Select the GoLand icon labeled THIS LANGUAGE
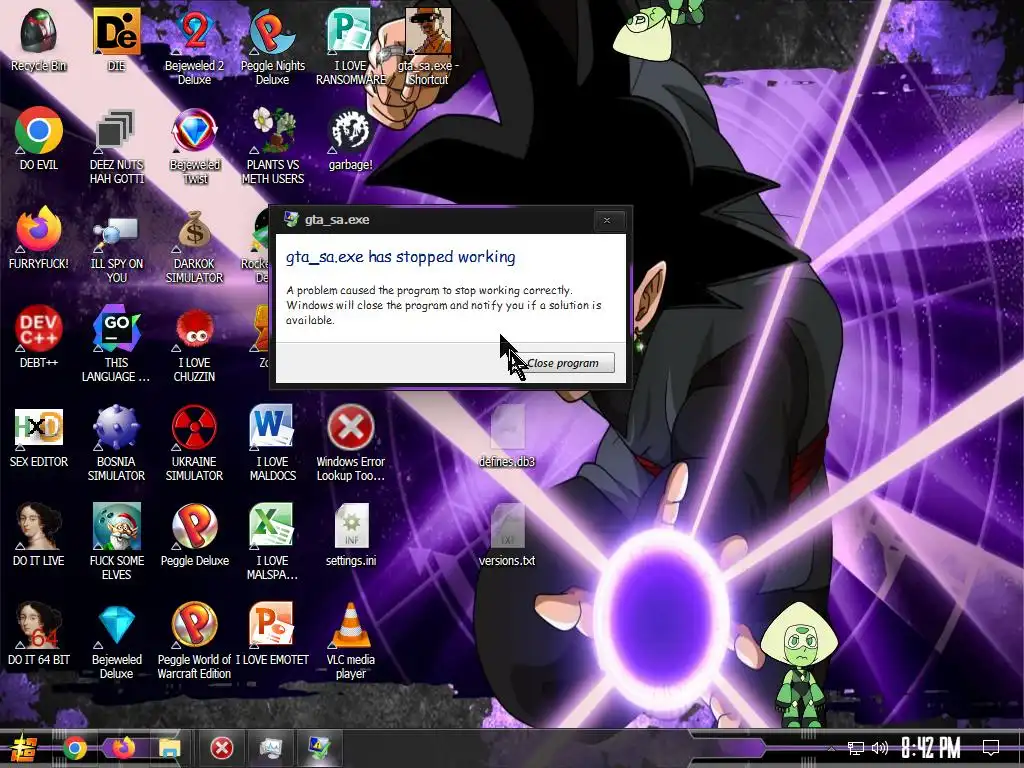The image size is (1024, 768). click(x=116, y=328)
